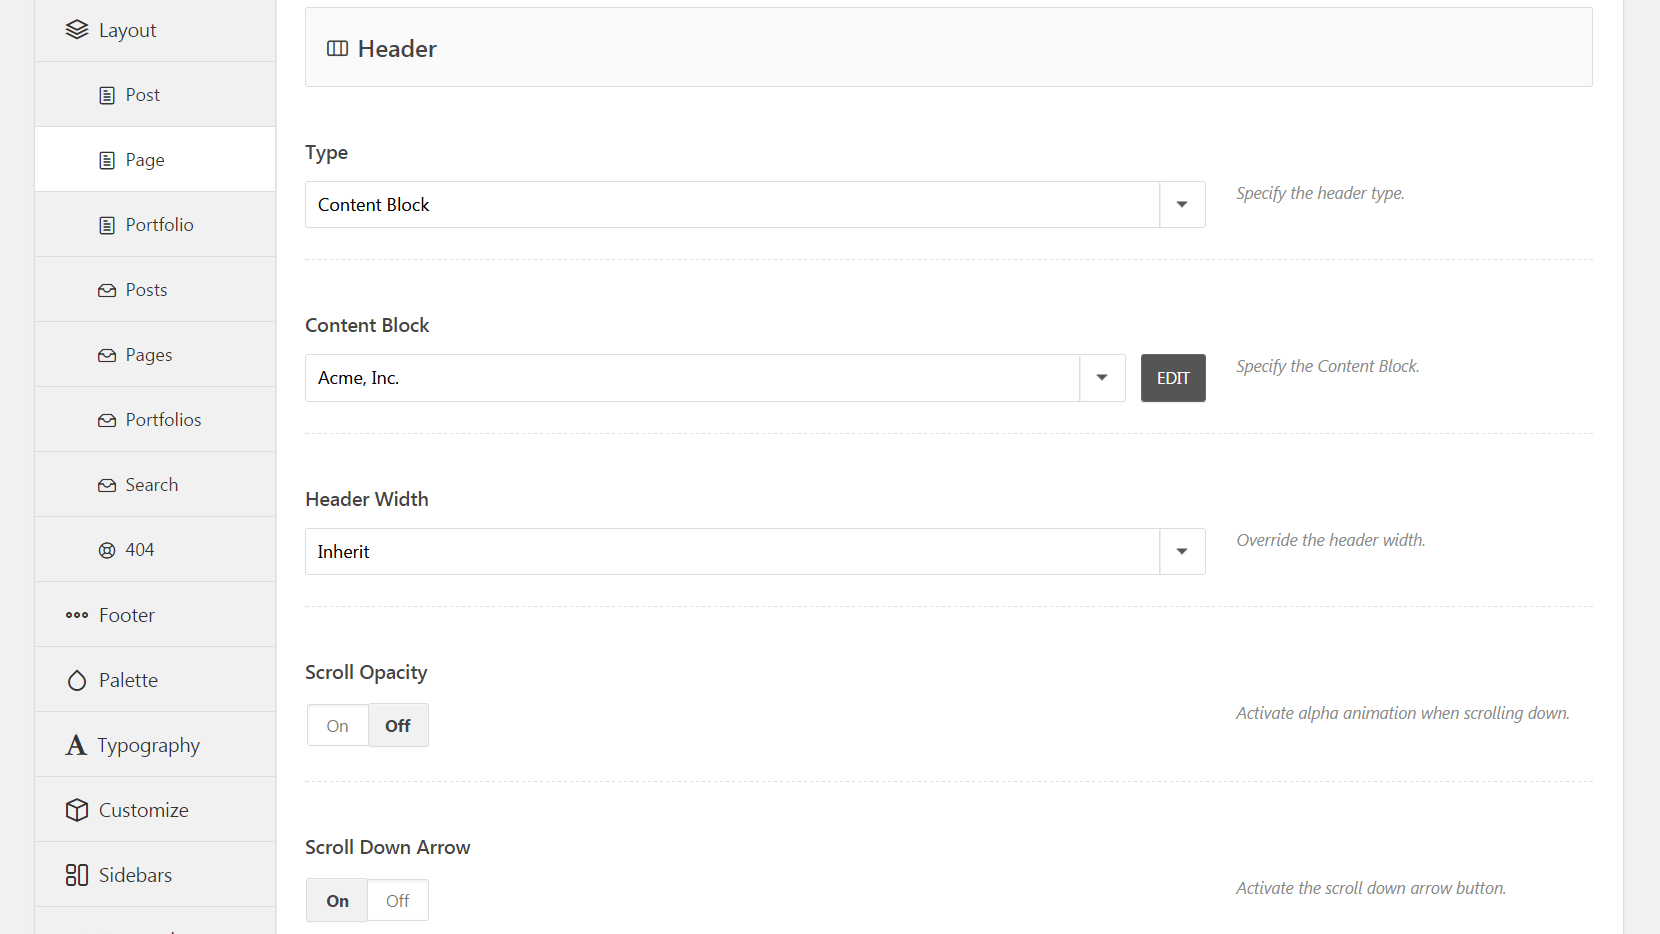The width and height of the screenshot is (1660, 934).
Task: Click the Portfolios archive icon
Action: pos(107,420)
